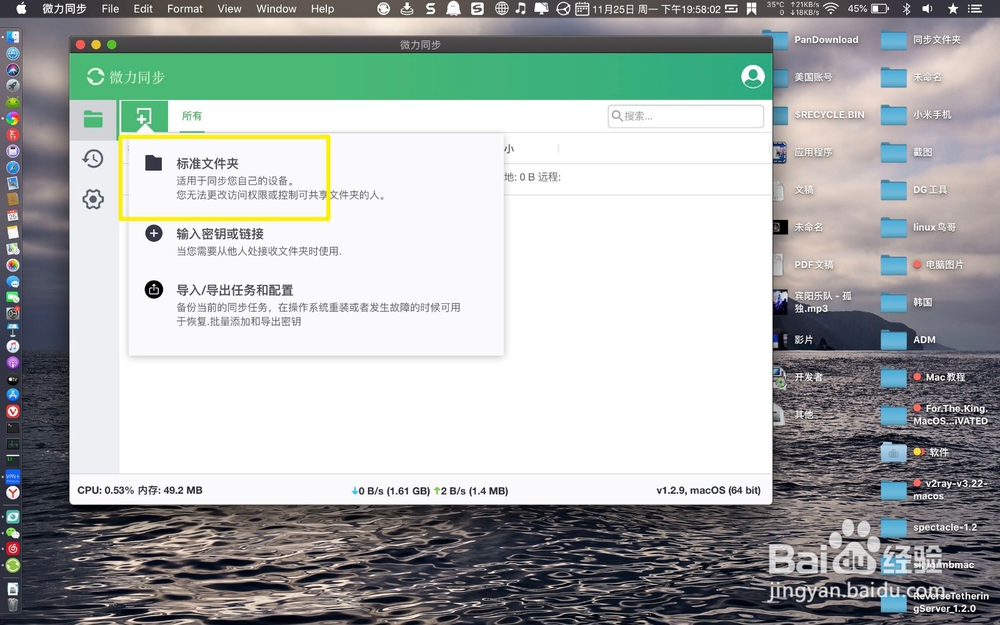
Task: Click the star icon in menu bar
Action: coord(953,8)
